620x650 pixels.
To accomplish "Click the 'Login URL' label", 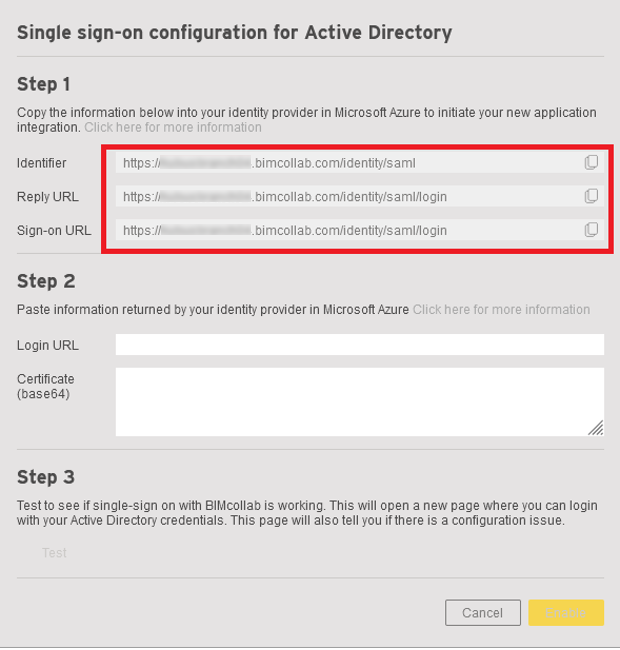I will 48,345.
